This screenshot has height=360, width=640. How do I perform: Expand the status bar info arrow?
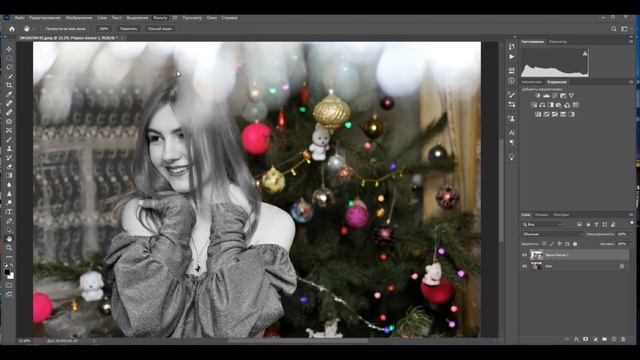[94, 340]
